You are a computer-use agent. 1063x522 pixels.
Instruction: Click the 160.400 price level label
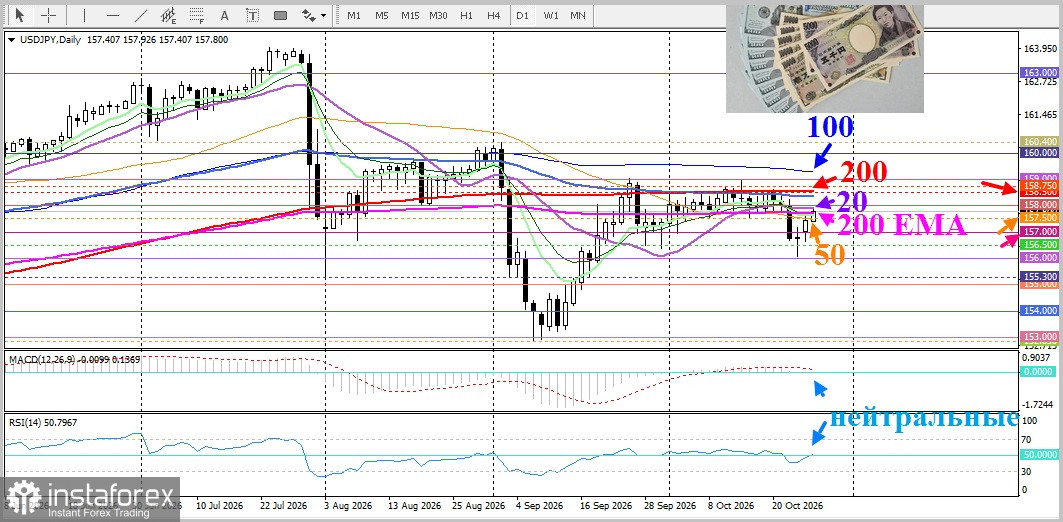(1039, 142)
